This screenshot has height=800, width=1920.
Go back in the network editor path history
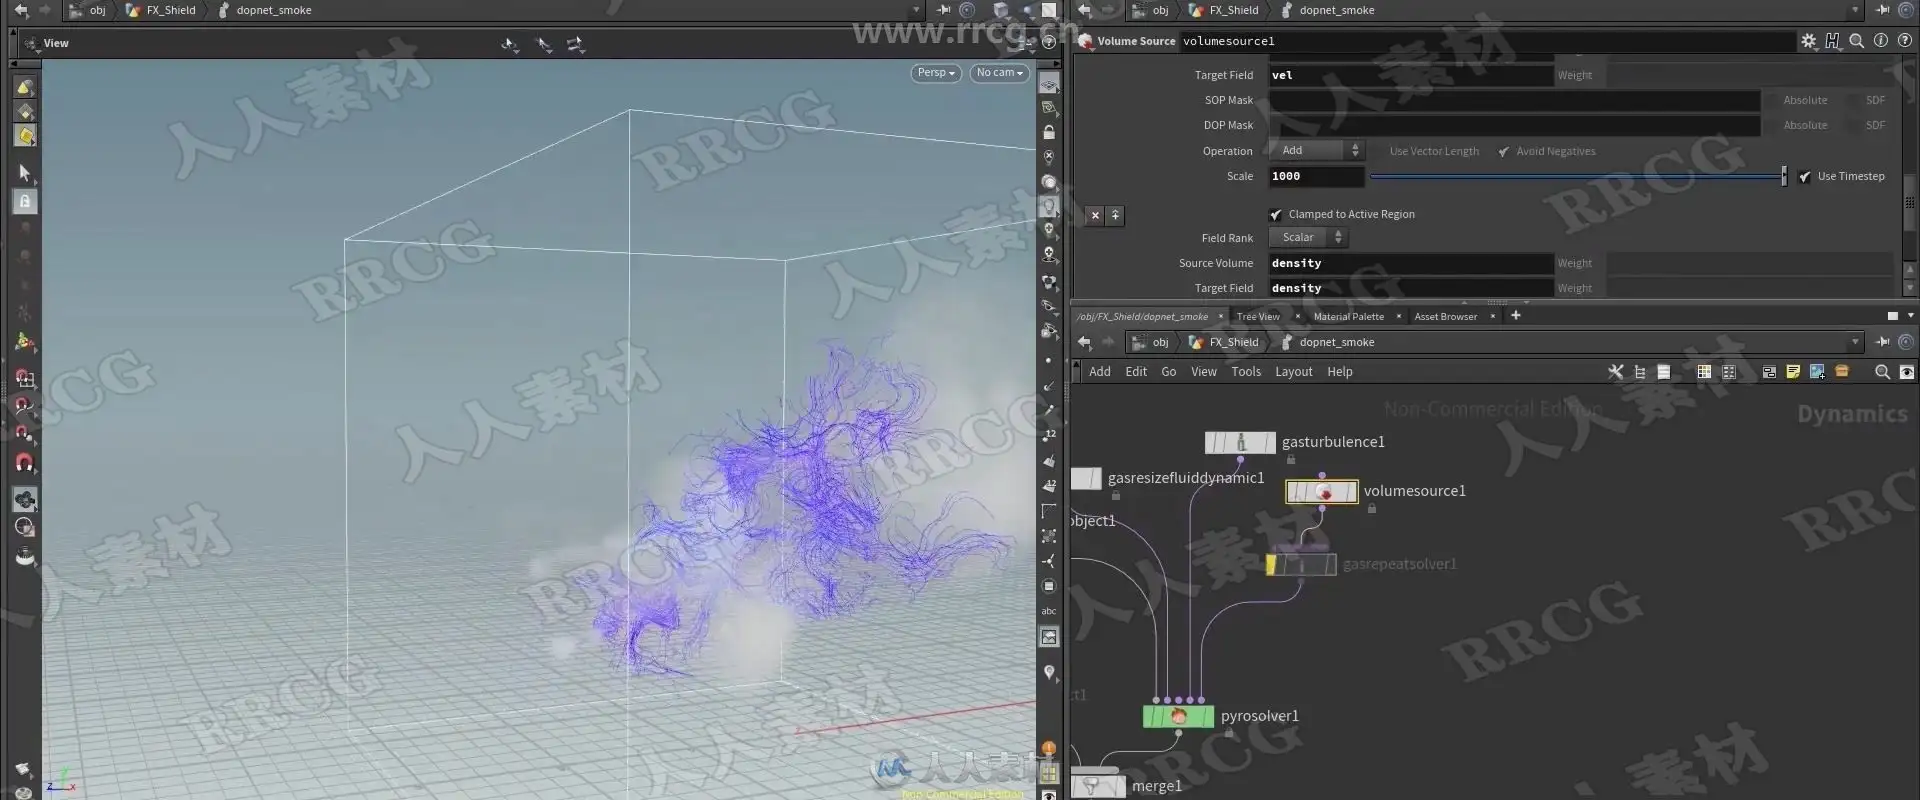[x=1084, y=342]
